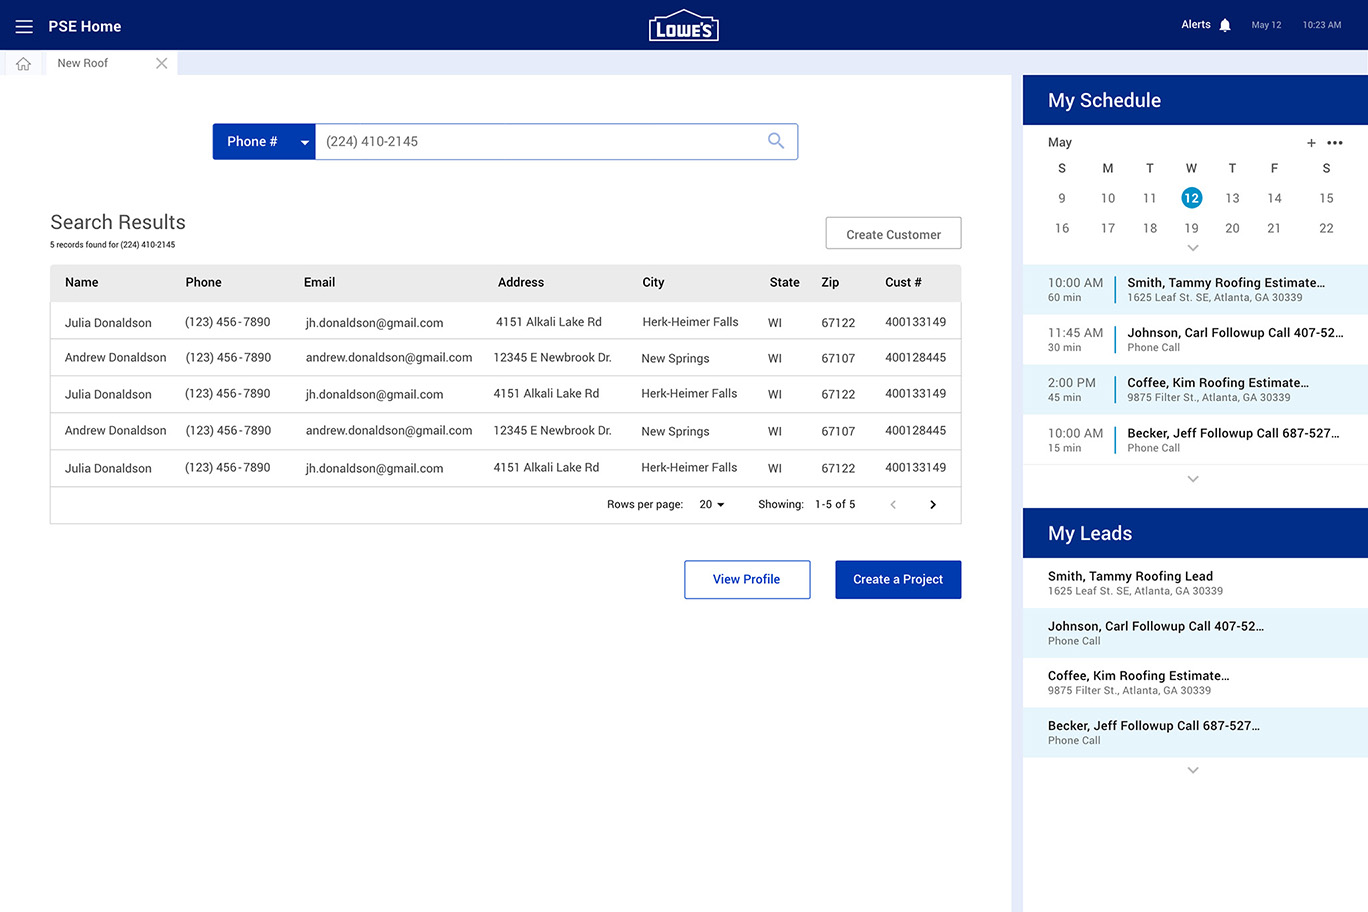Open the Alerts bell icon
Viewport: 1368px width, 912px height.
coord(1225,25)
